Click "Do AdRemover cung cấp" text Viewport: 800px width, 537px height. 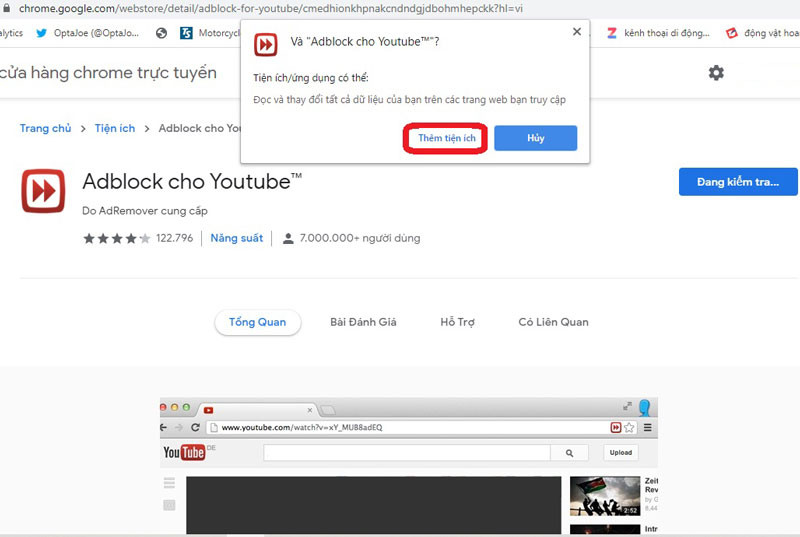tap(145, 211)
